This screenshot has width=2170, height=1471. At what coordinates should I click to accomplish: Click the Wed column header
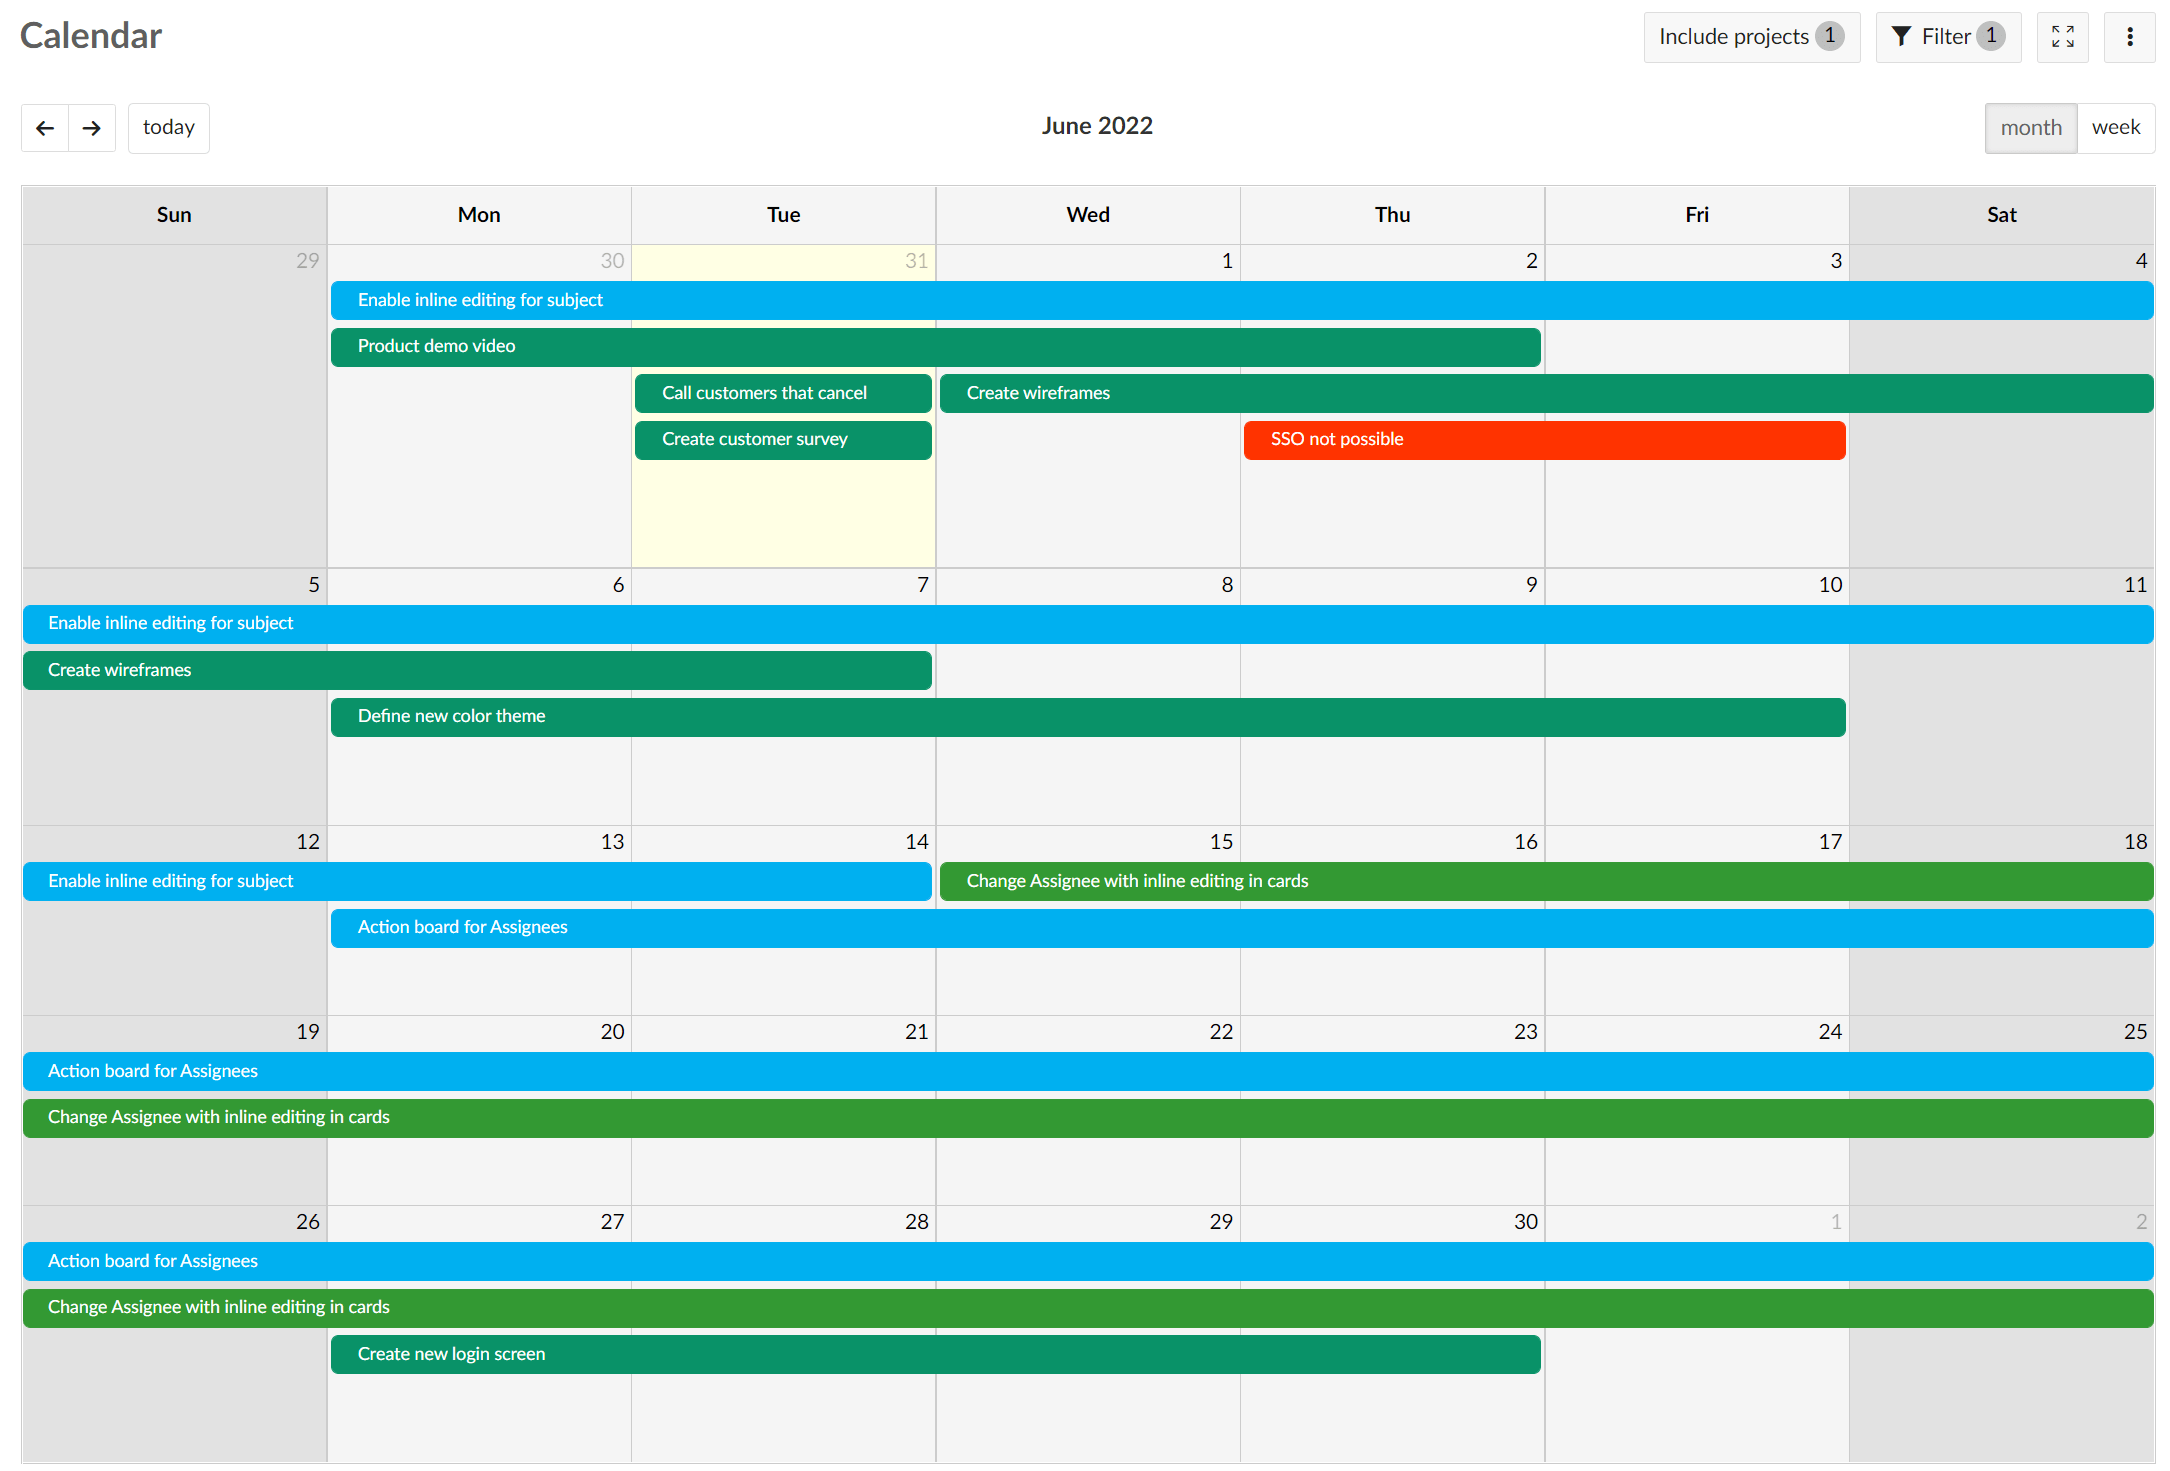[x=1087, y=215]
